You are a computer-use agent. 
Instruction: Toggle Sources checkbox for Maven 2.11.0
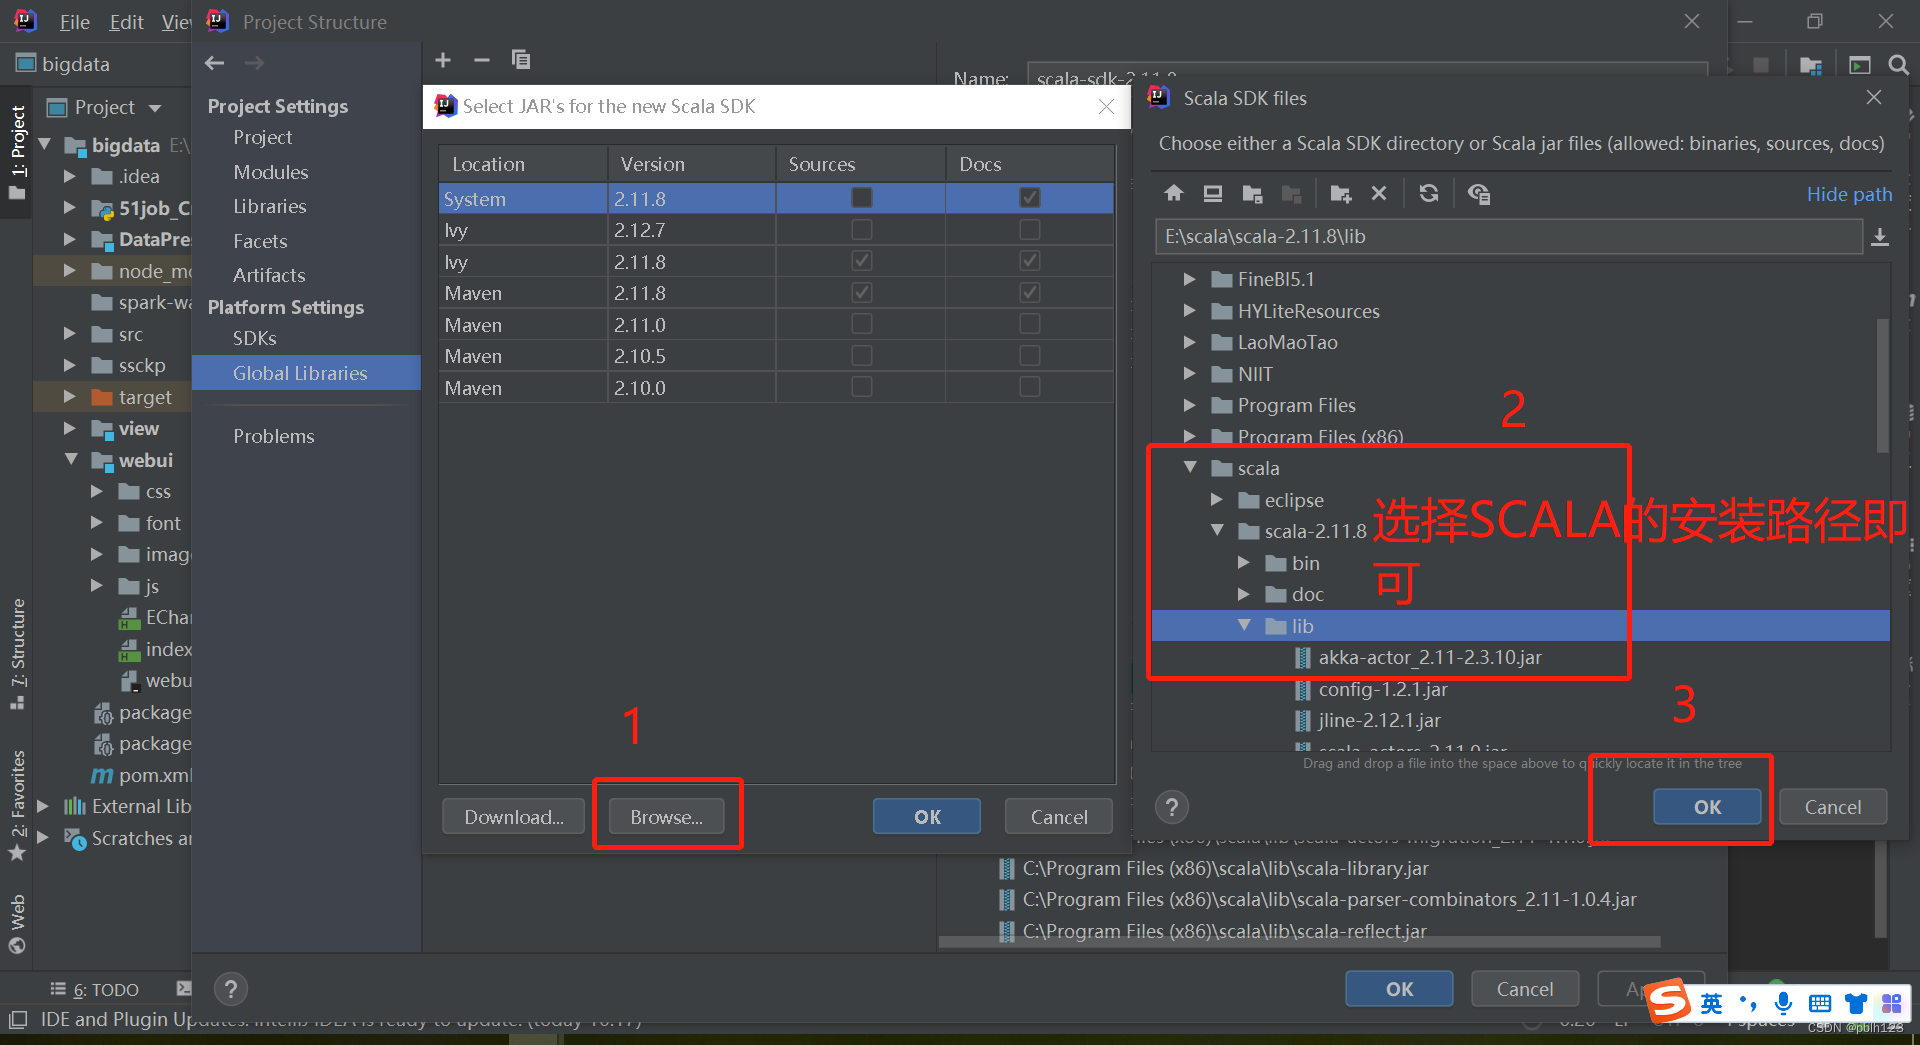pos(861,324)
